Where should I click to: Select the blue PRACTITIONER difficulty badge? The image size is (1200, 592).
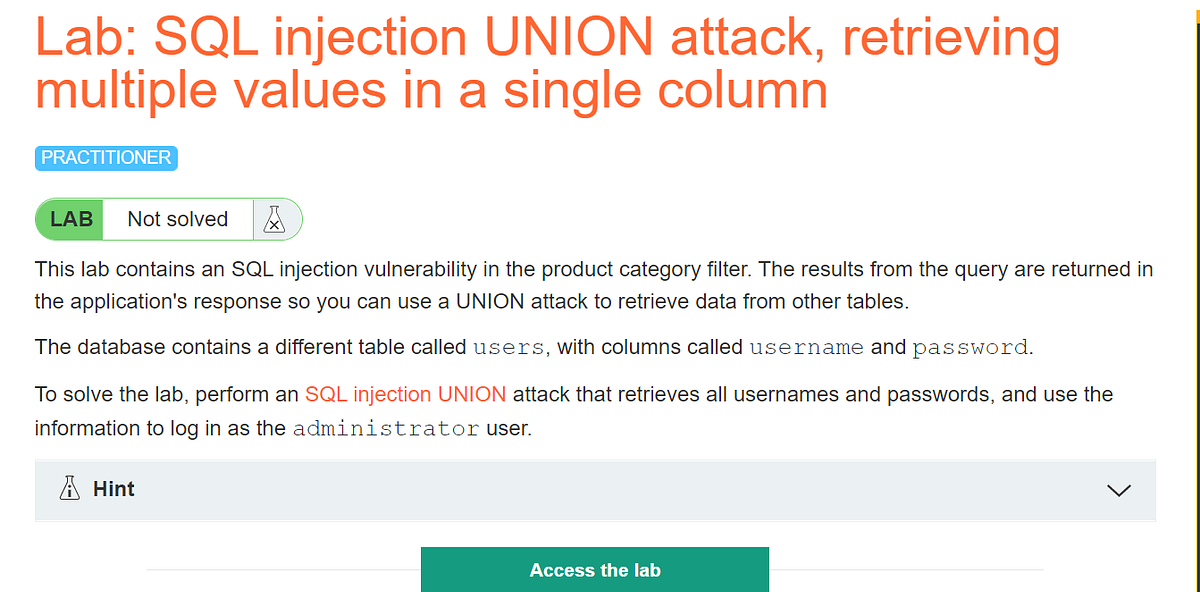105,157
